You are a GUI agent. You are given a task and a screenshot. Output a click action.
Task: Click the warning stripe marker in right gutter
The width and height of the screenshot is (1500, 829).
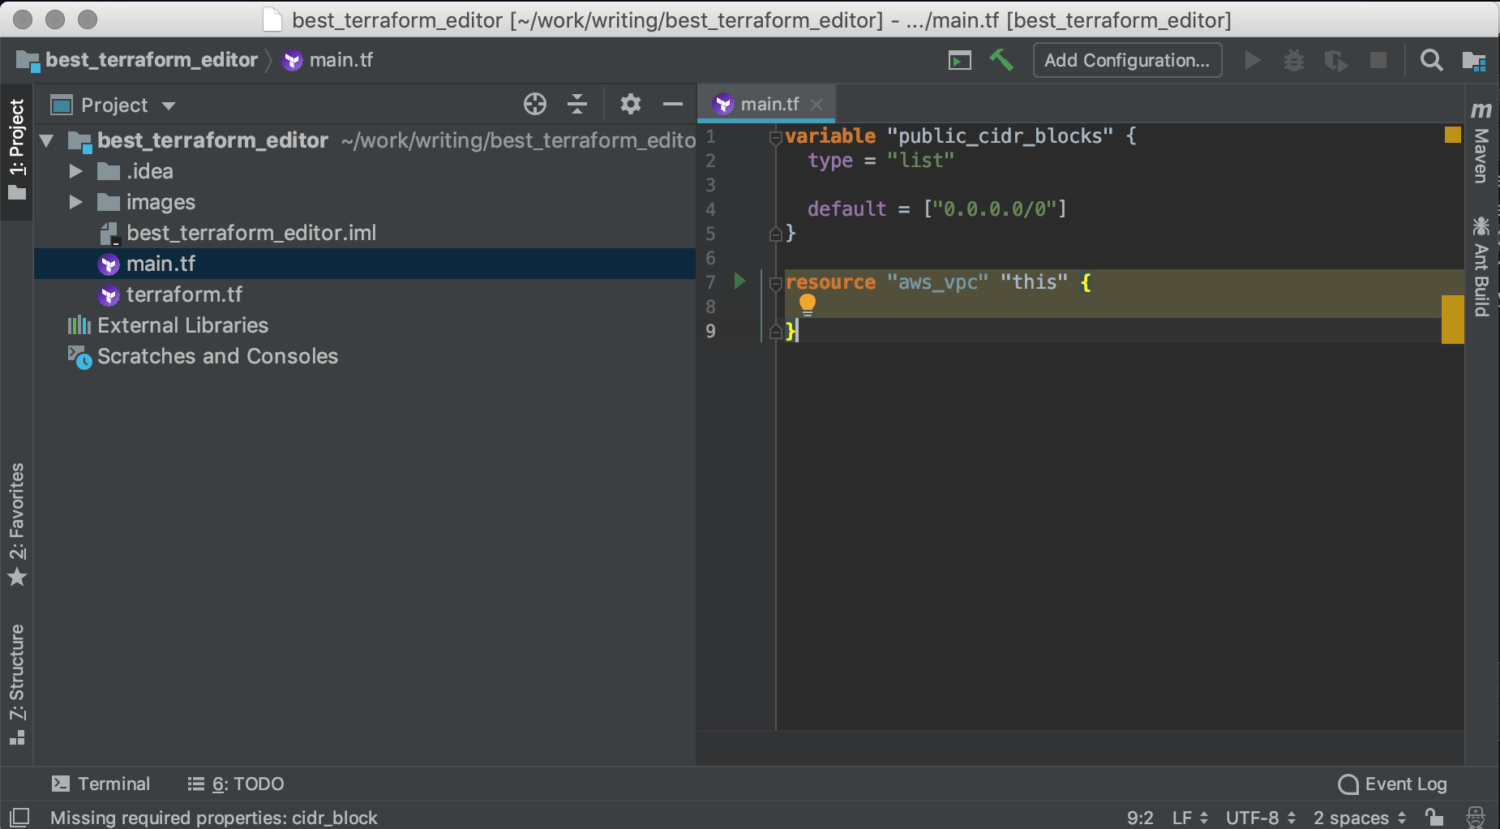coord(1453,319)
